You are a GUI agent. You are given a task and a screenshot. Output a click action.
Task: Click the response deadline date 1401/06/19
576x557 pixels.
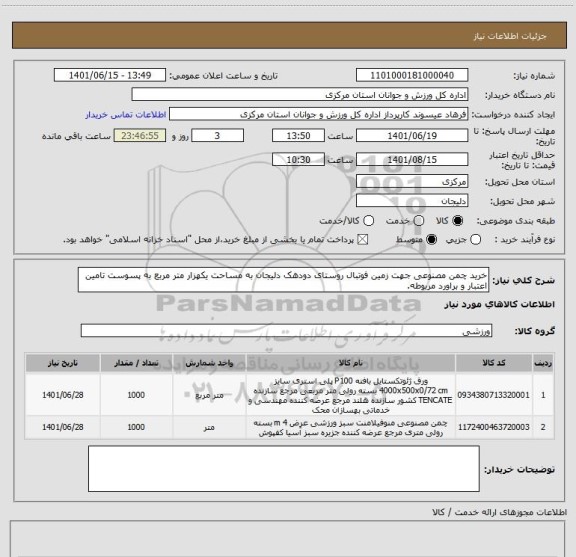point(412,136)
